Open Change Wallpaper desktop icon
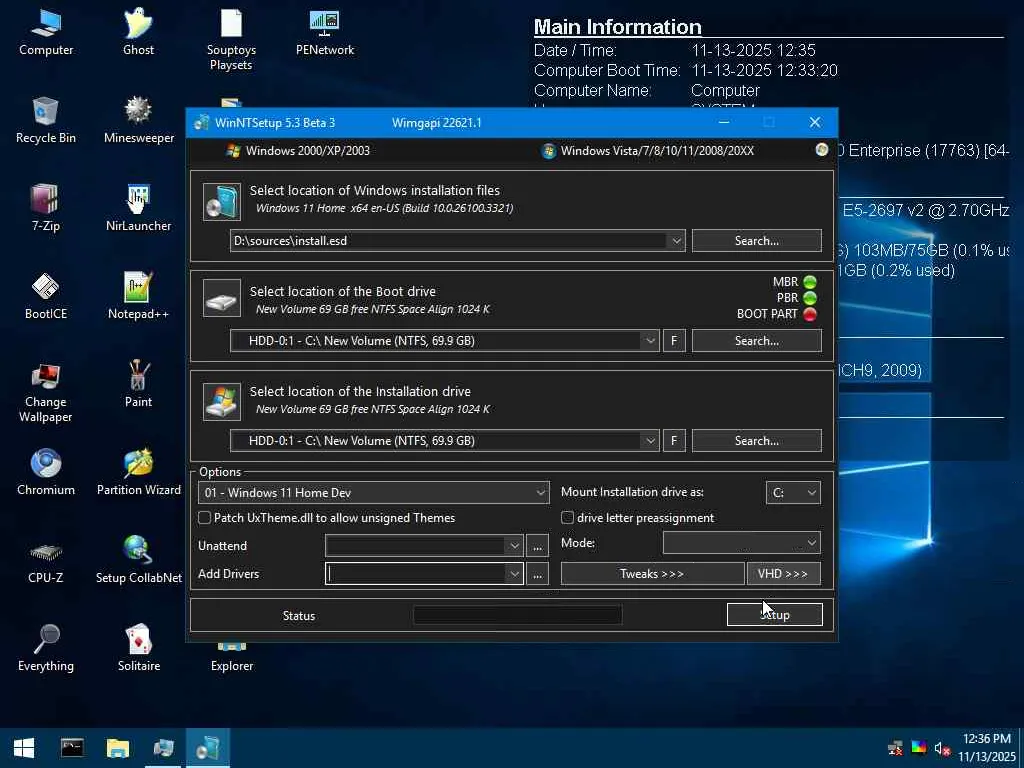Image resolution: width=1024 pixels, height=768 pixels. tap(46, 392)
